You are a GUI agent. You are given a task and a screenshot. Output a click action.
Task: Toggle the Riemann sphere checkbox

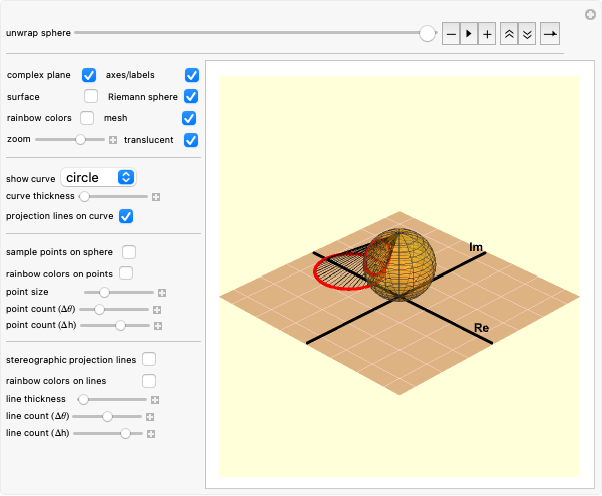pos(191,96)
